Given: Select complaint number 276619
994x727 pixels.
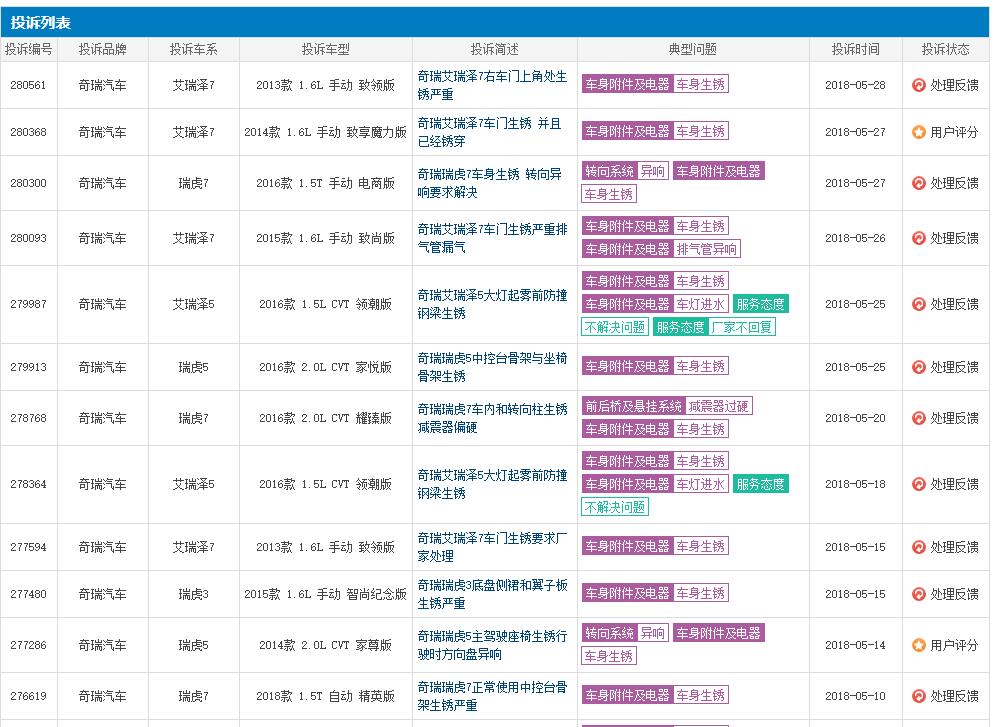Looking at the screenshot, I should (x=29, y=696).
